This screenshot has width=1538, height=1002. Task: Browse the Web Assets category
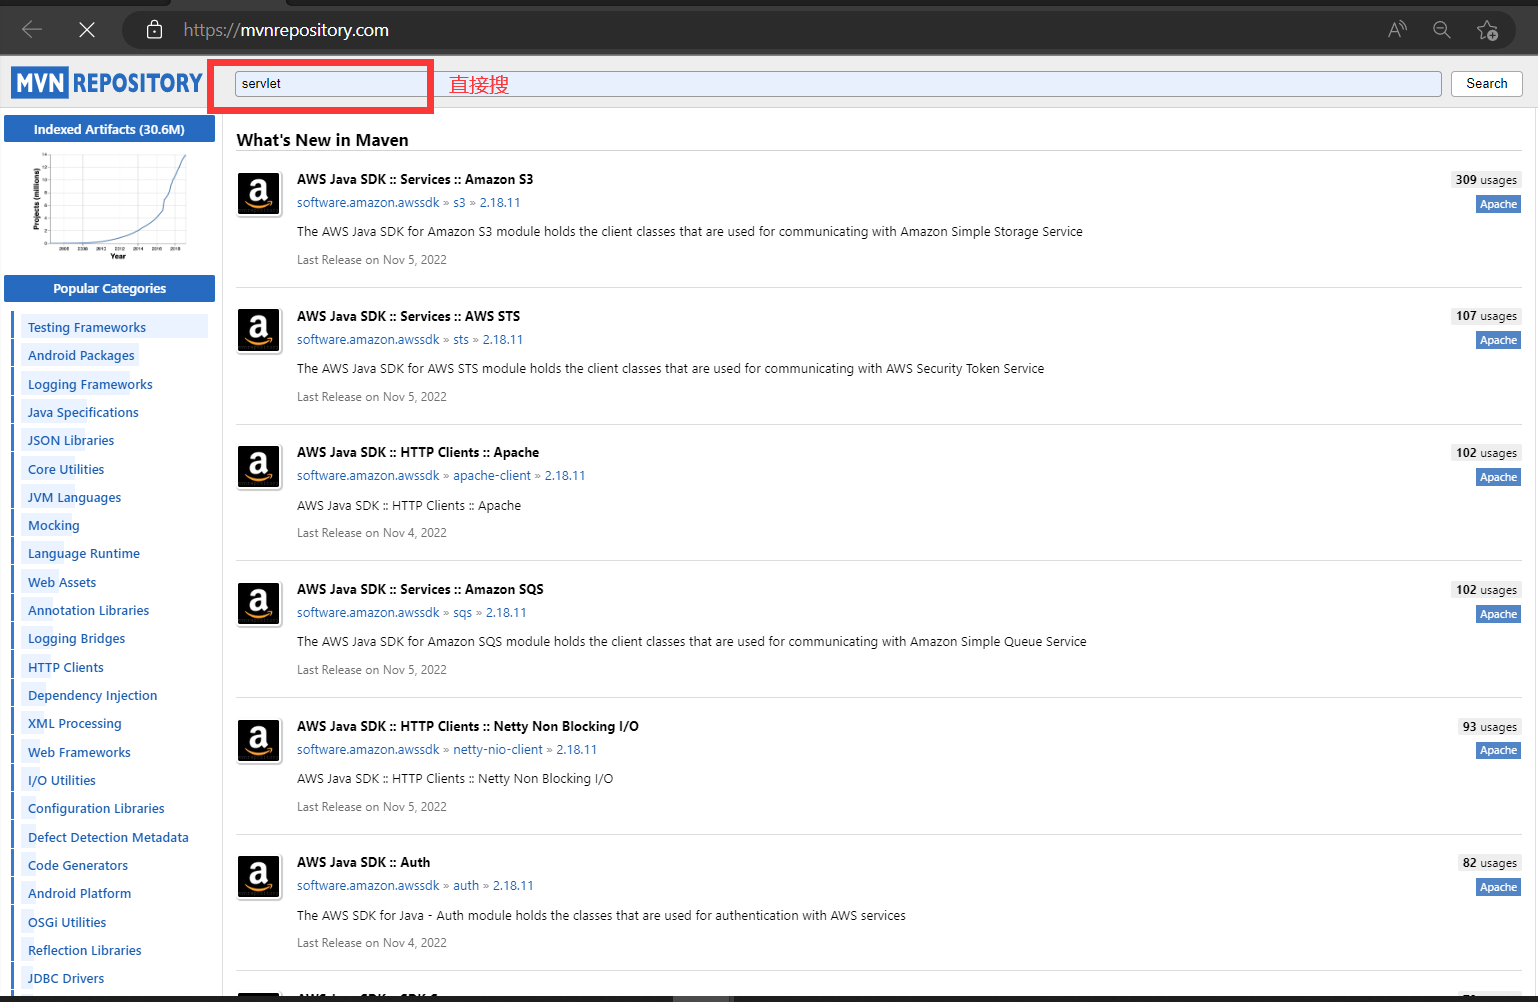[x=62, y=582]
